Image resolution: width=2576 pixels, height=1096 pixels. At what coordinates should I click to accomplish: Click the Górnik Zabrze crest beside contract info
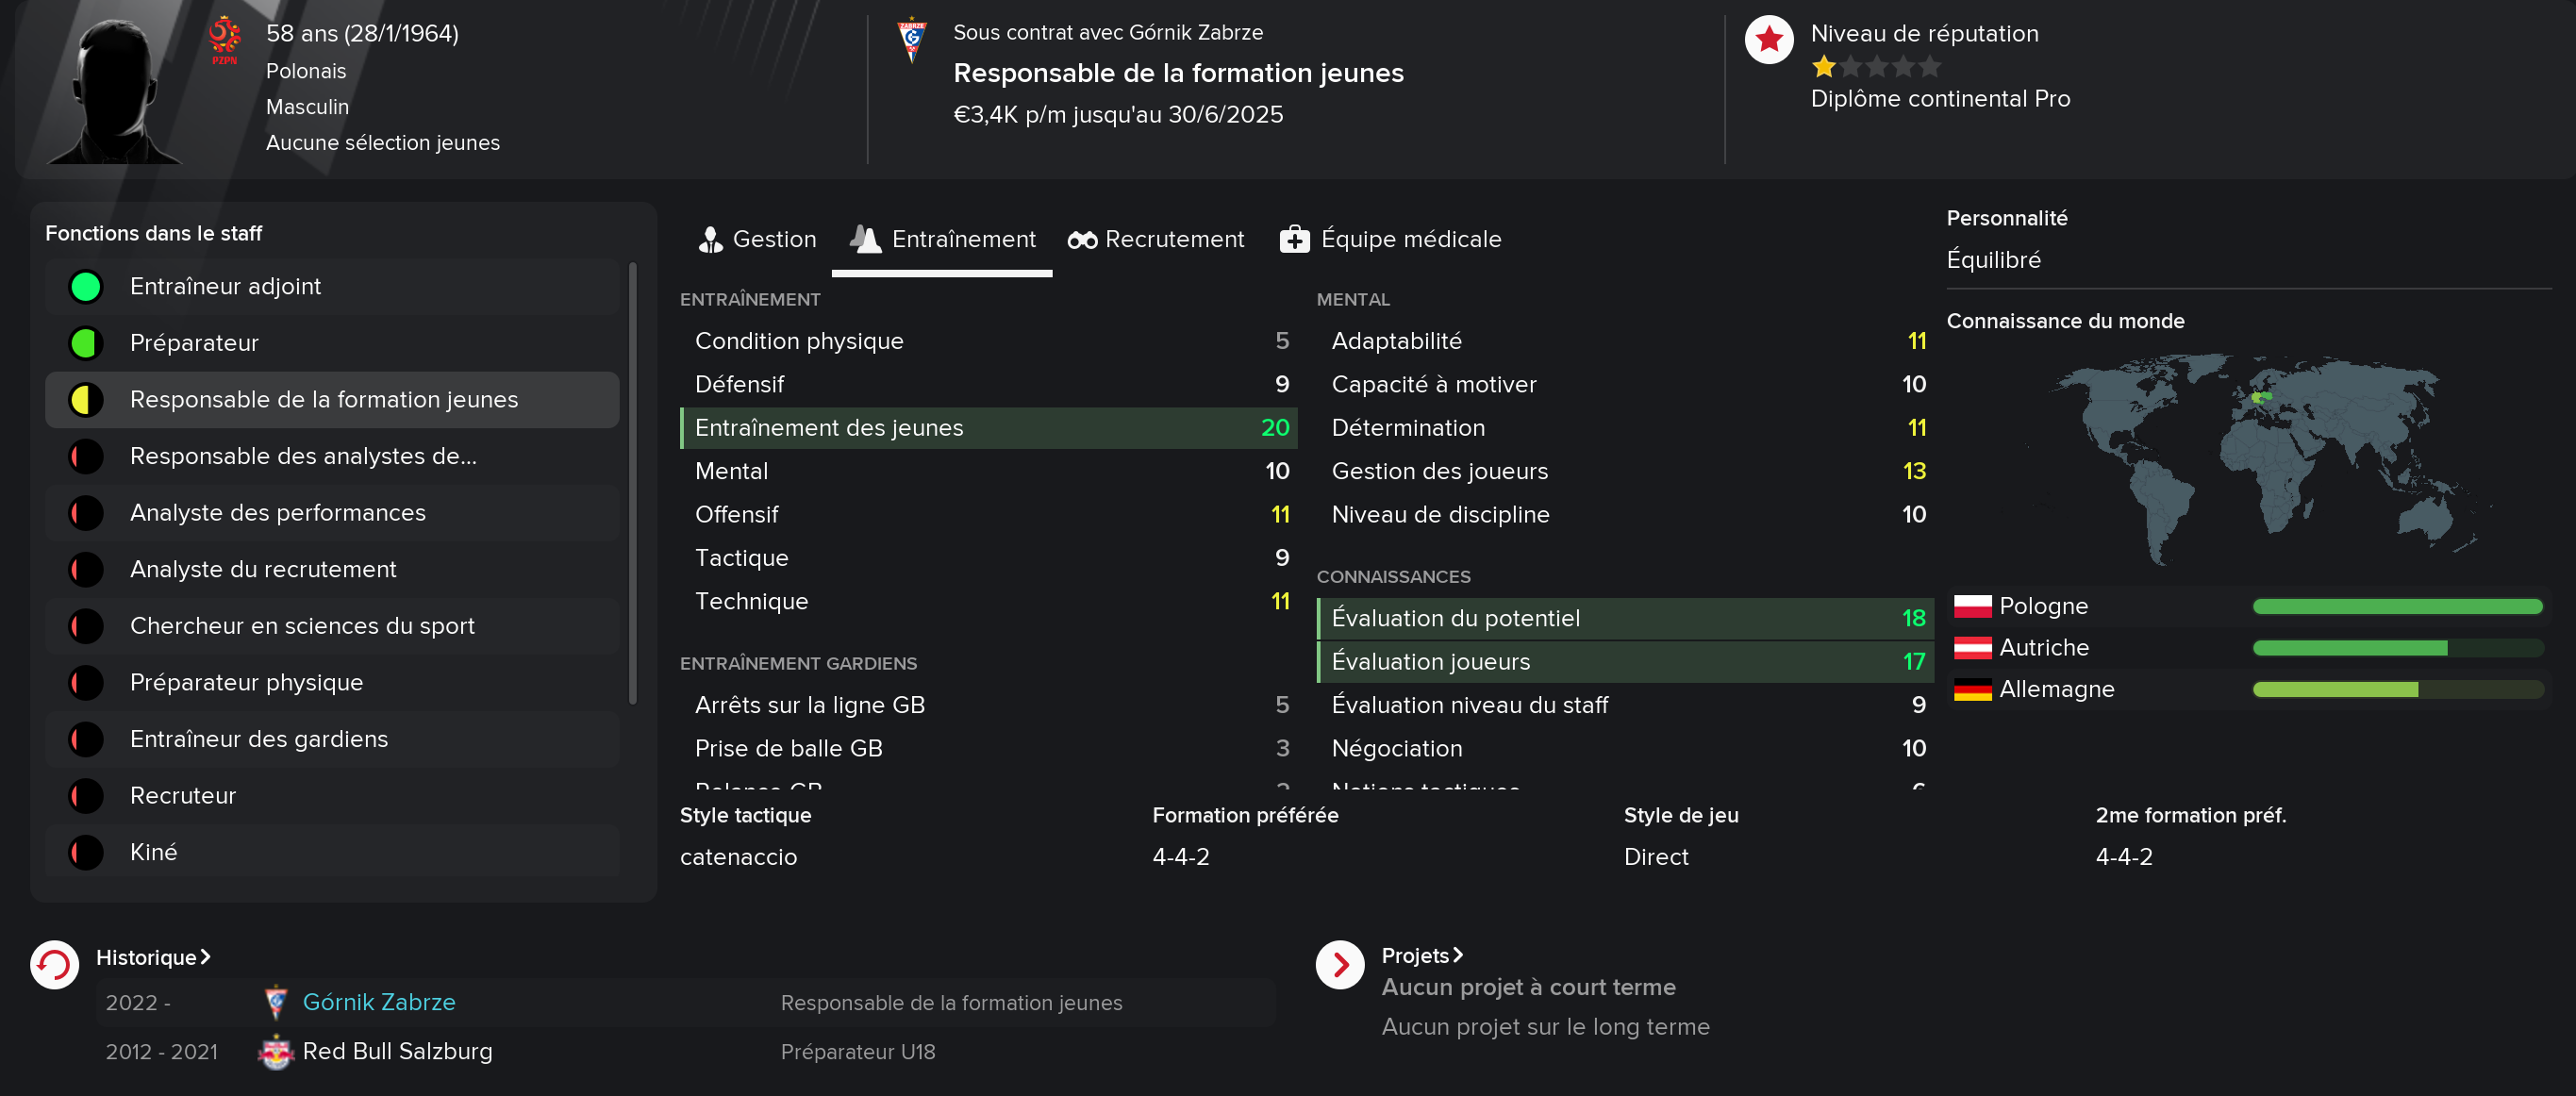point(912,40)
